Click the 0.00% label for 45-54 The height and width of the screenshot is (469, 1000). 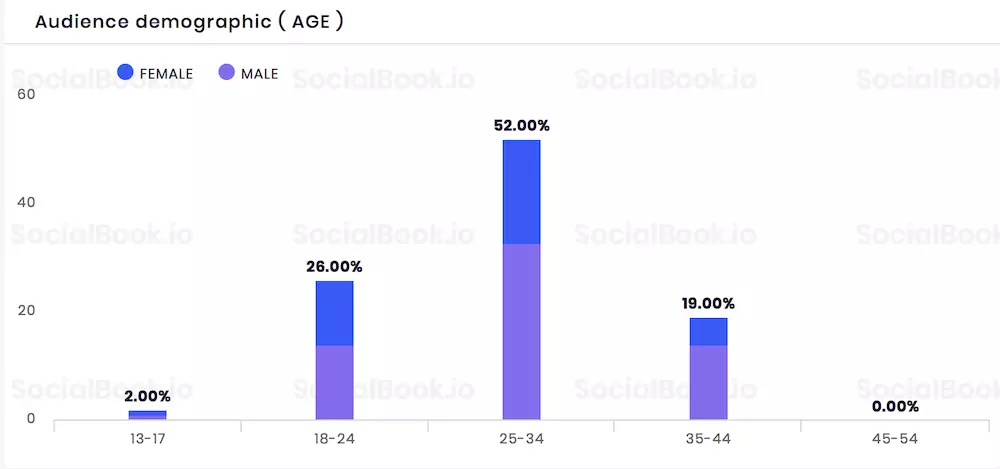point(895,406)
